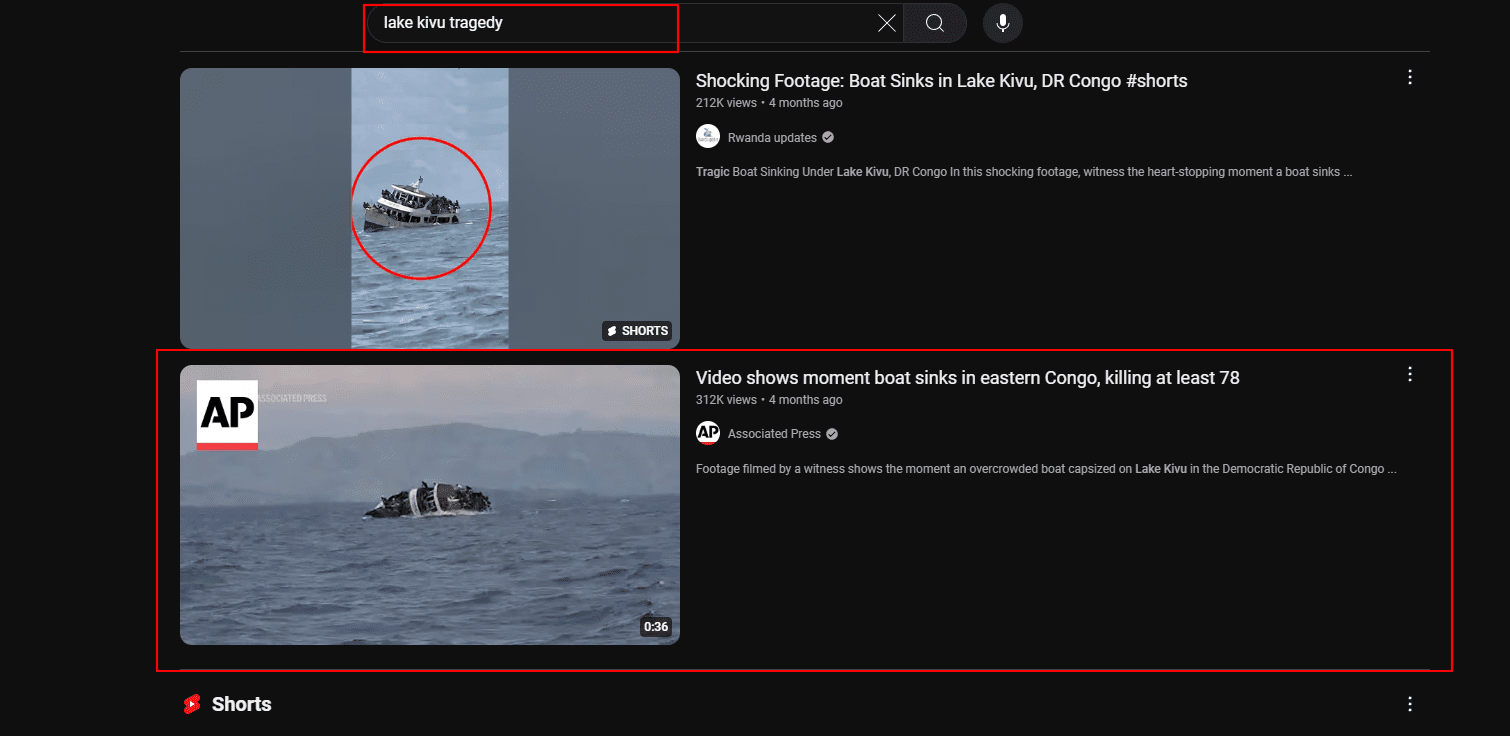Screen dimensions: 1510x736
Task: Go to the Associated Press channel name
Action: pos(774,434)
